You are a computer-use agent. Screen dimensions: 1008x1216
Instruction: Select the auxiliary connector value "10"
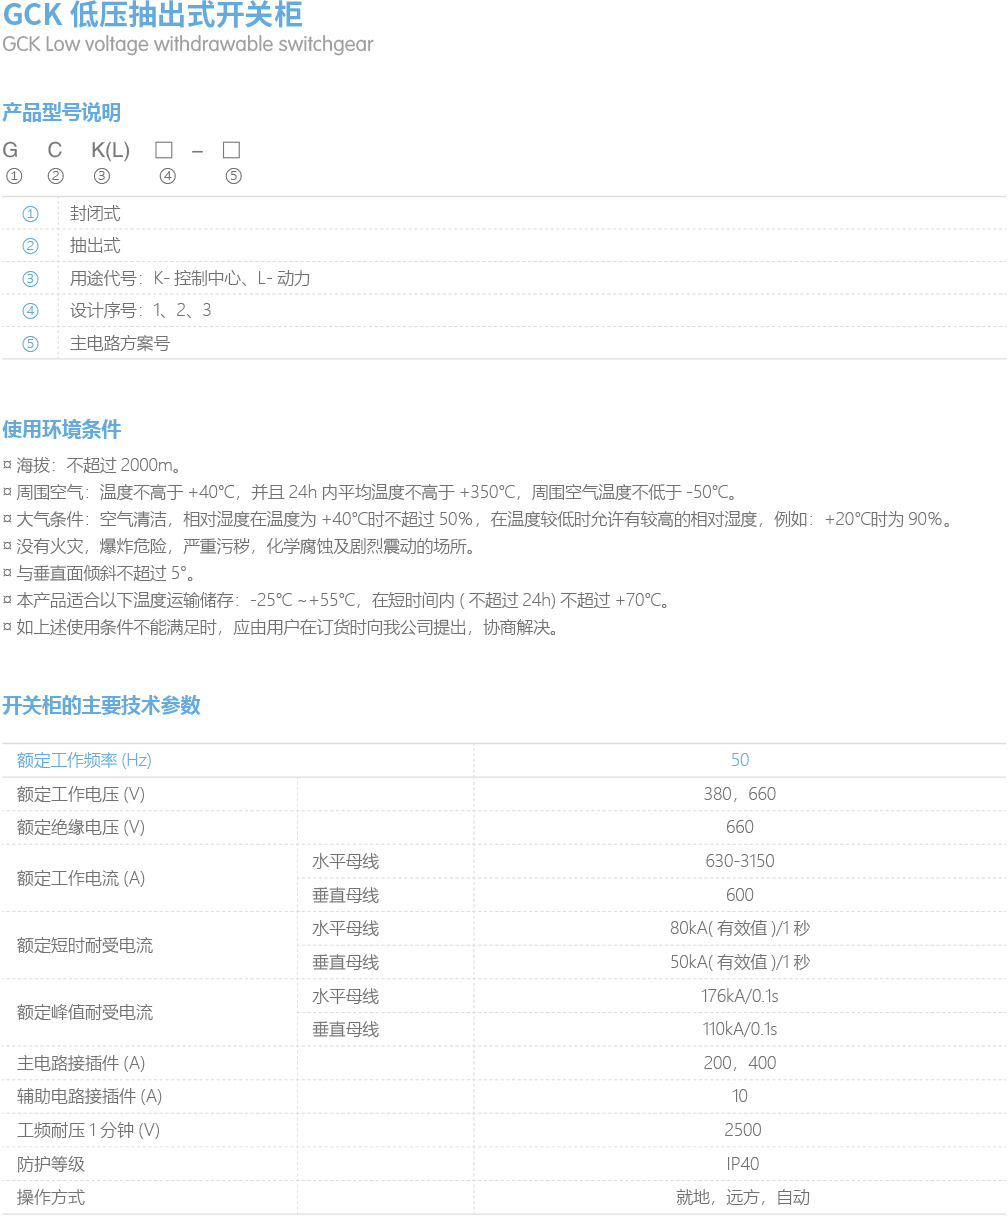click(740, 1096)
